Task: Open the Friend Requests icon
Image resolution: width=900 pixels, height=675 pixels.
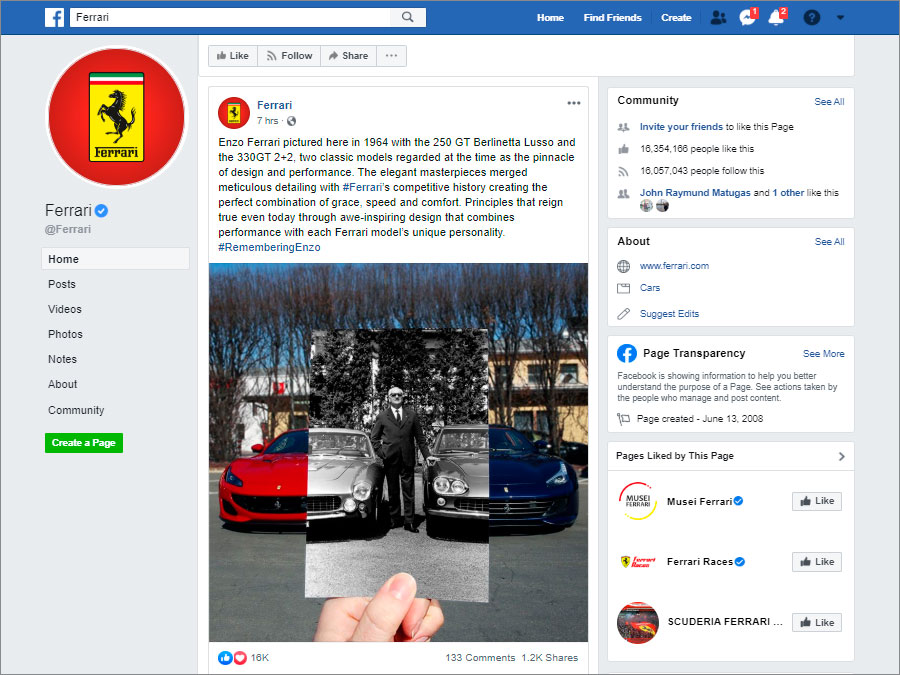Action: click(718, 18)
